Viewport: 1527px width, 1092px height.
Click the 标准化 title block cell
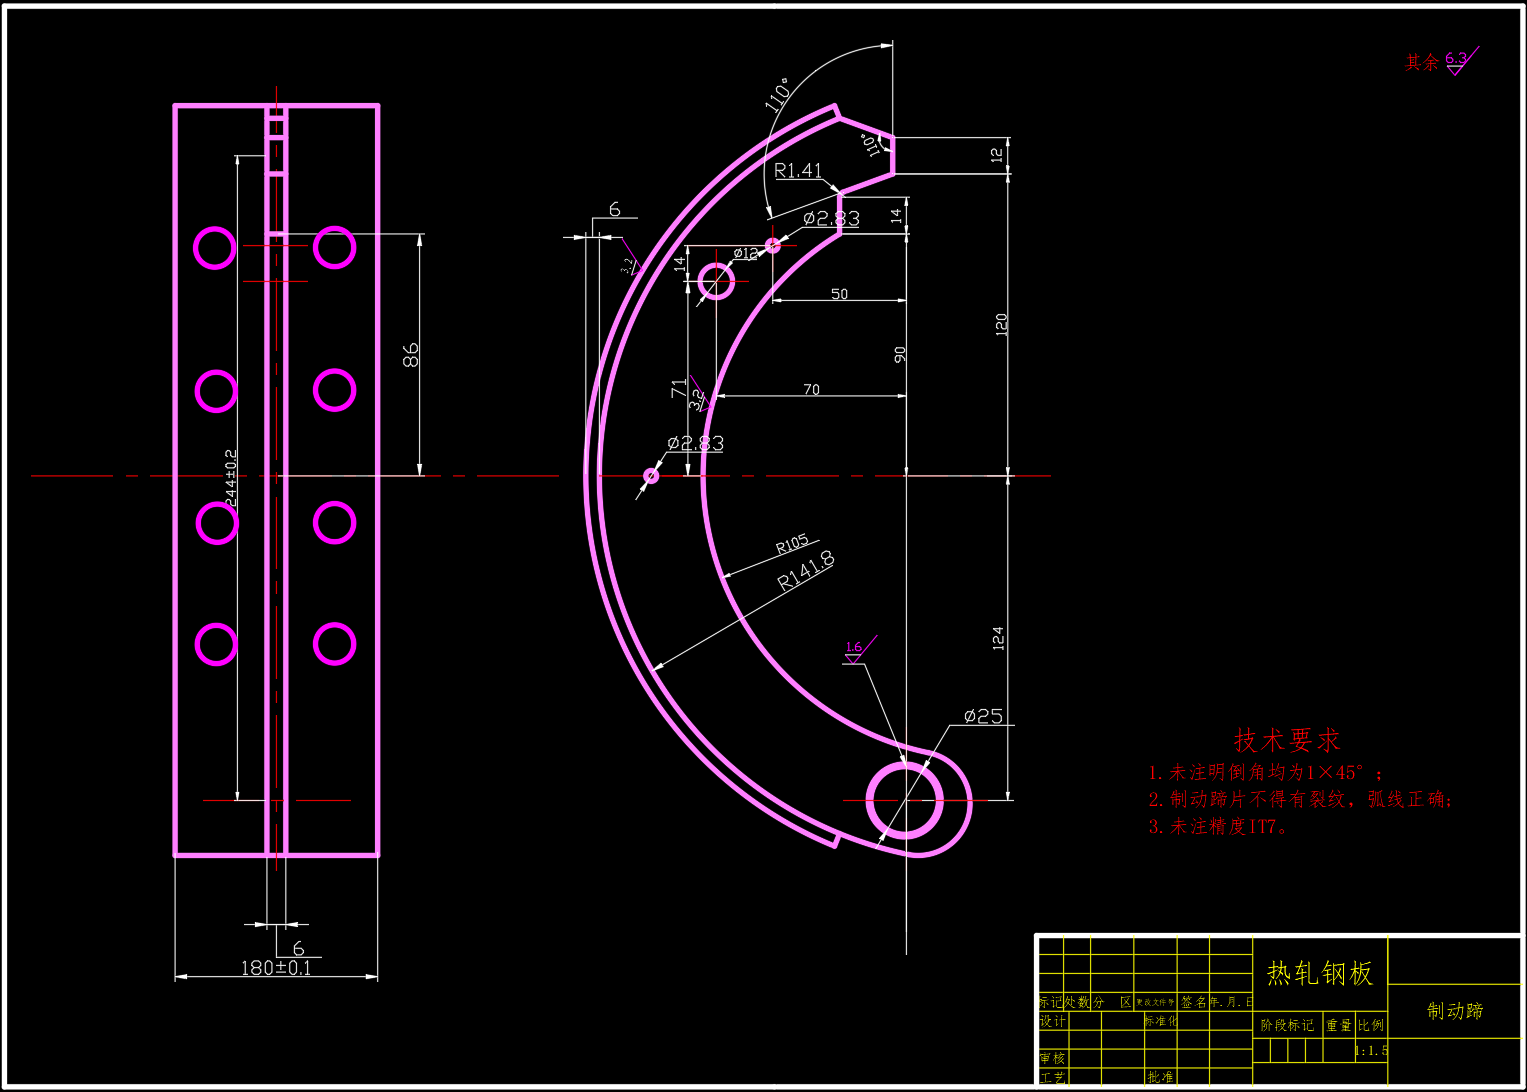(x=1161, y=1021)
